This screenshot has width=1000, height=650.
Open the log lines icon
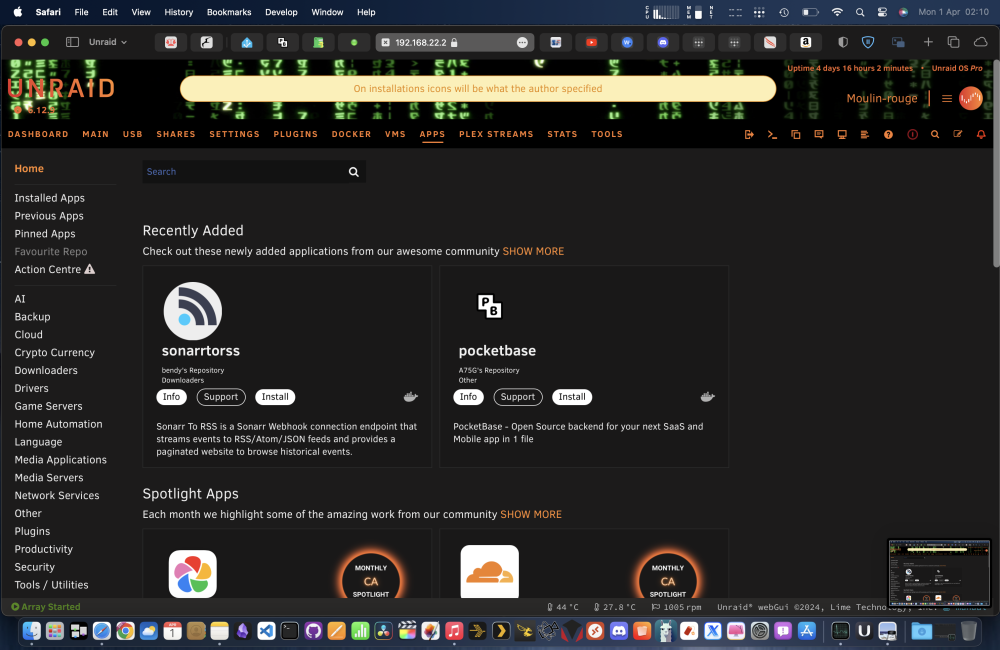coord(865,135)
